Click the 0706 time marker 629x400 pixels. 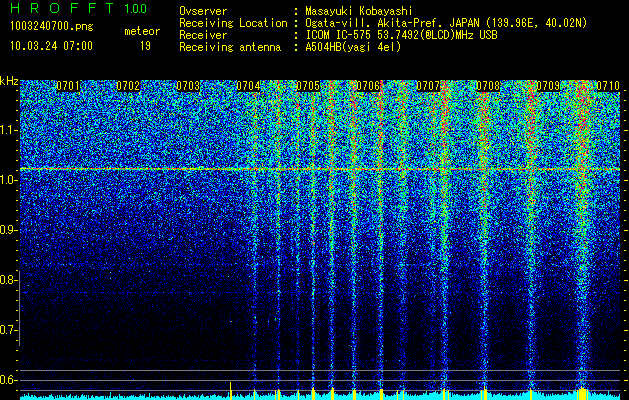click(x=368, y=86)
